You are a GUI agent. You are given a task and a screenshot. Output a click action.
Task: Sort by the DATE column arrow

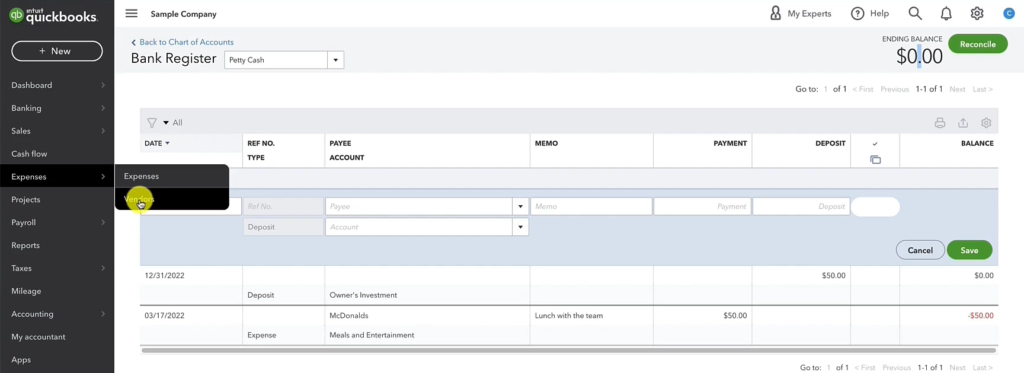pos(167,143)
